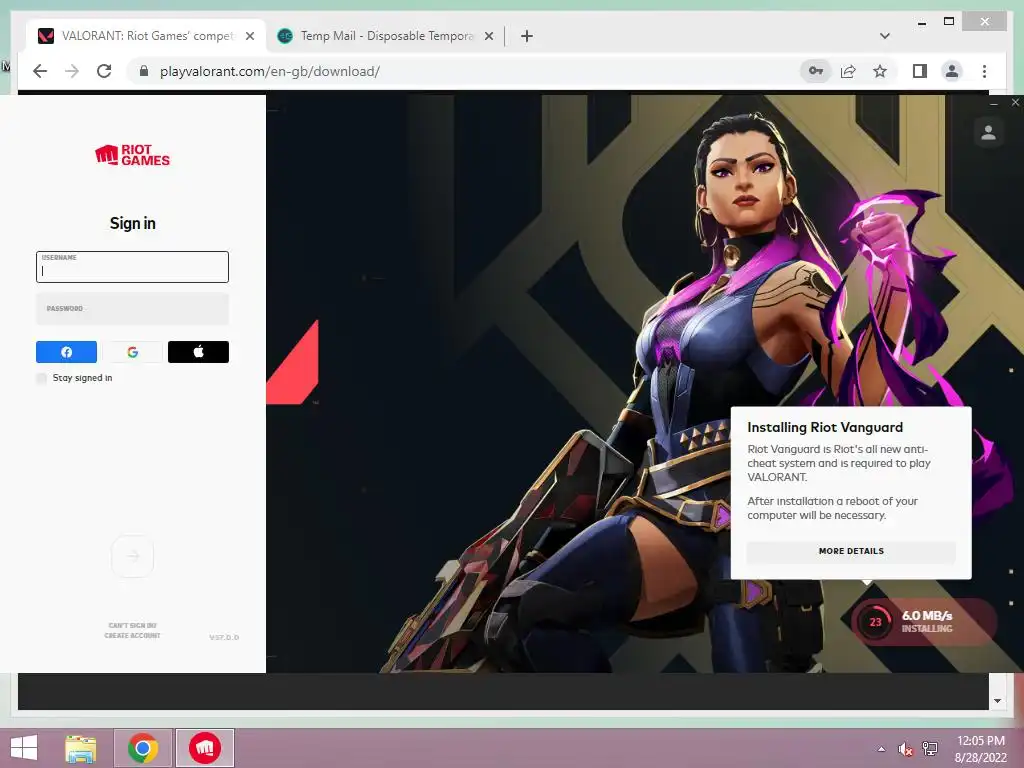Open the network tray icon
The width and height of the screenshot is (1024, 768).
coord(930,749)
